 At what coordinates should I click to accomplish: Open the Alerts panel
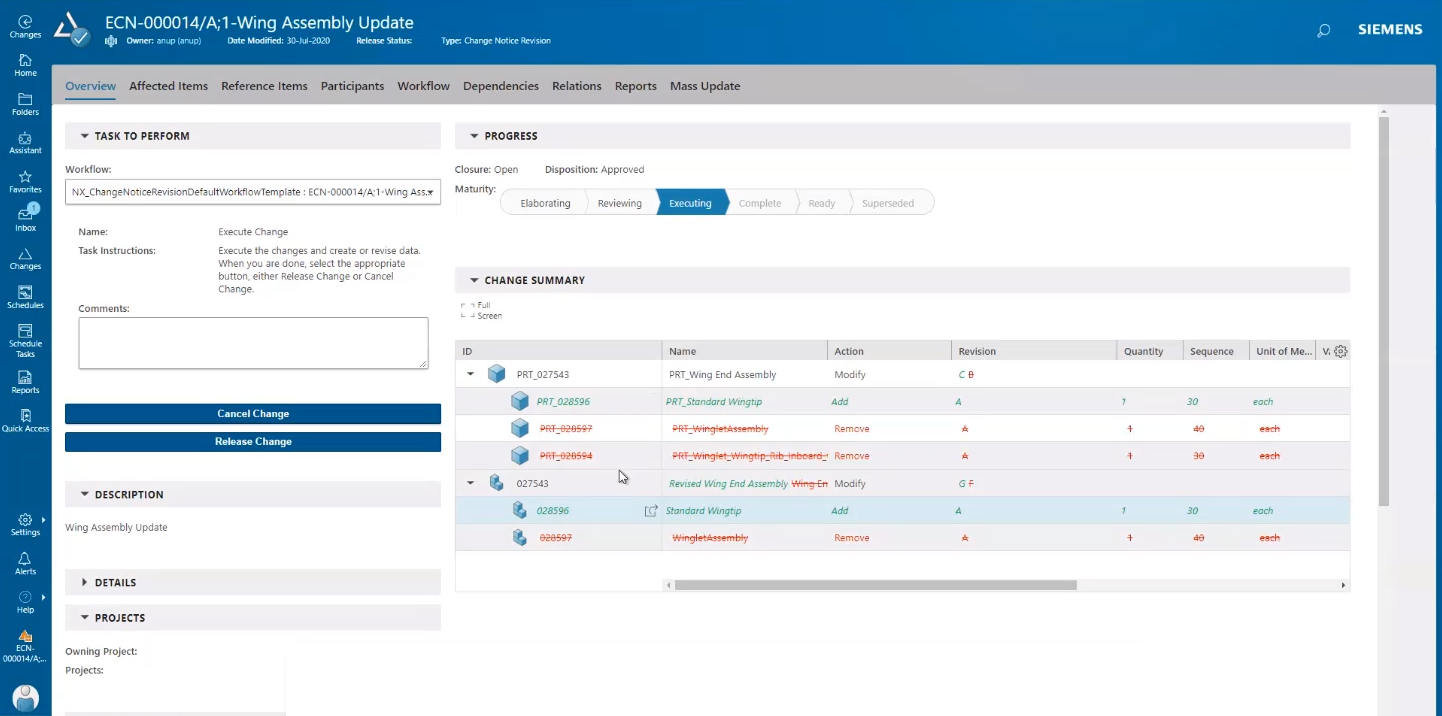25,563
